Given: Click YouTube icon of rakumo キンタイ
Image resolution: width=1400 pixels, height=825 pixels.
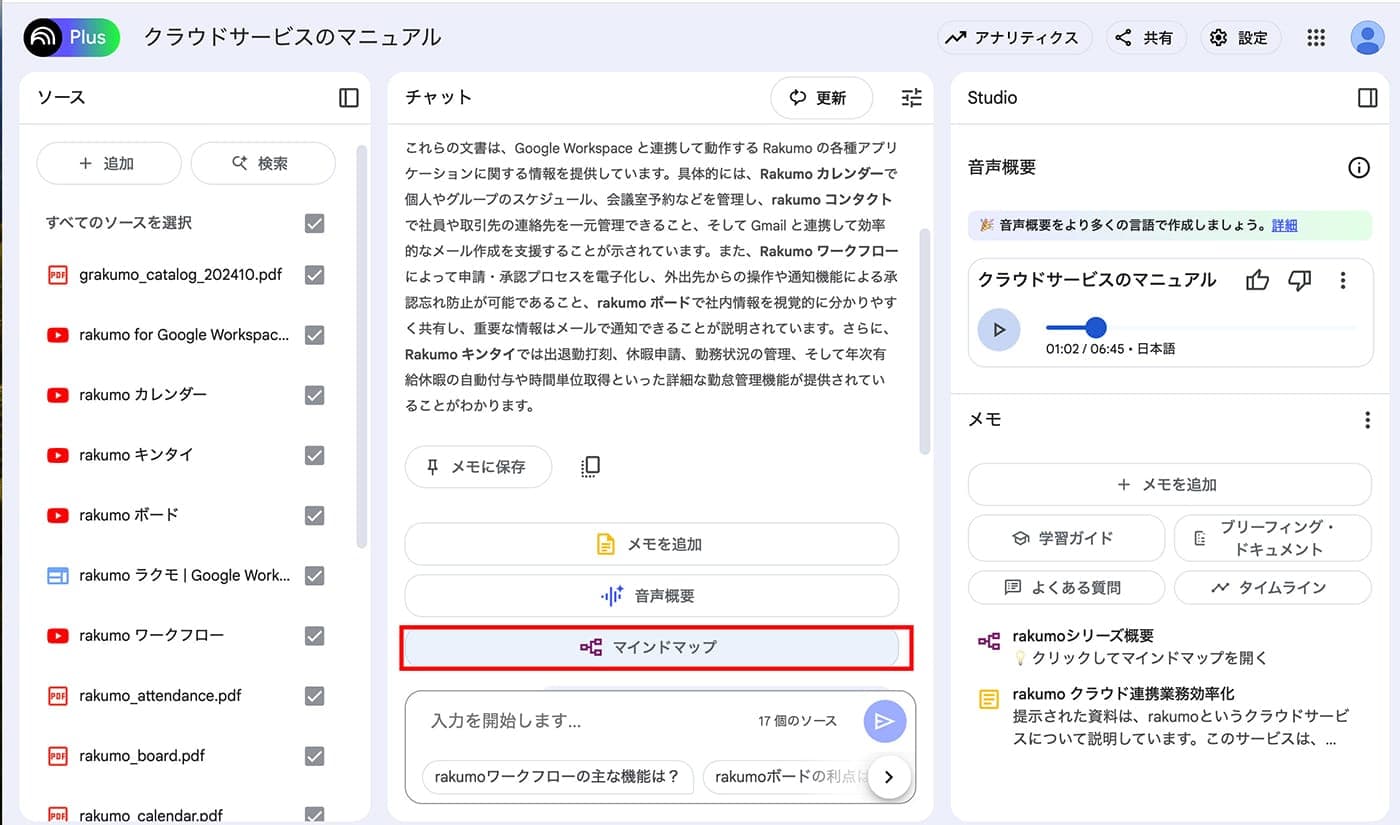Looking at the screenshot, I should pos(58,455).
